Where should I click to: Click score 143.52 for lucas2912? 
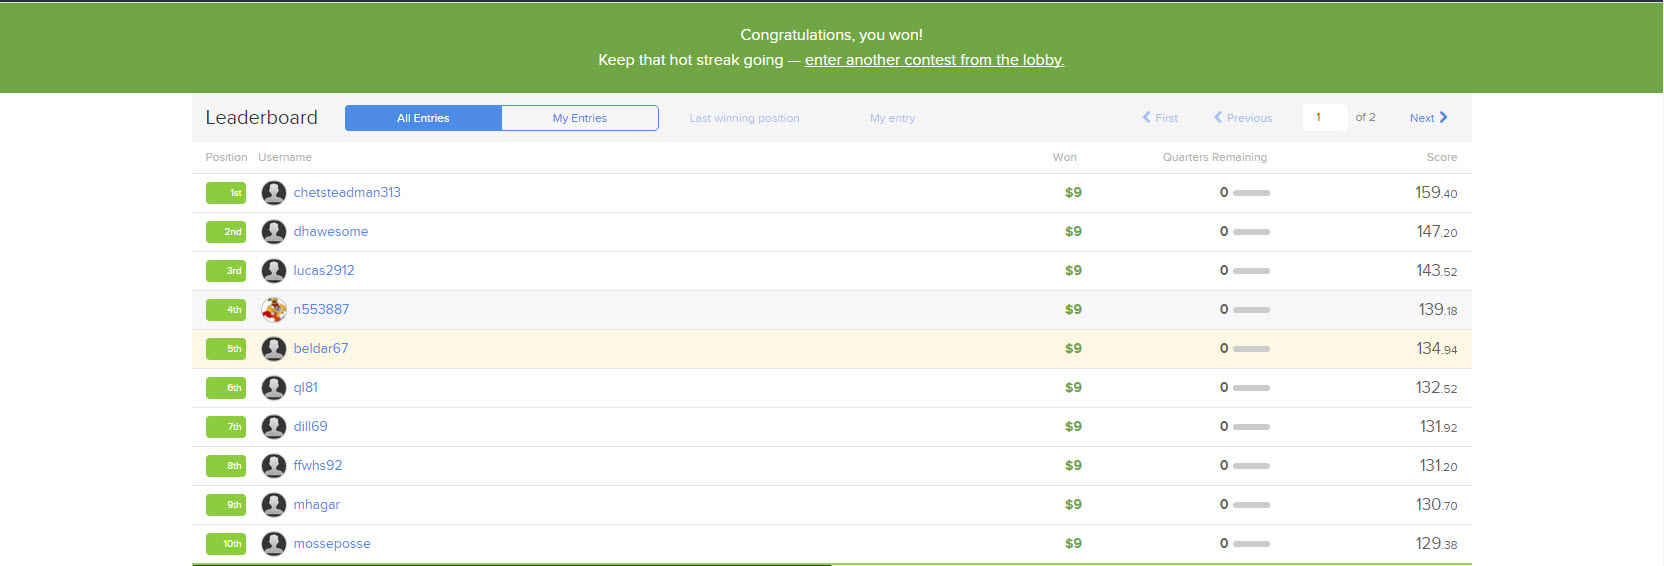(1437, 271)
